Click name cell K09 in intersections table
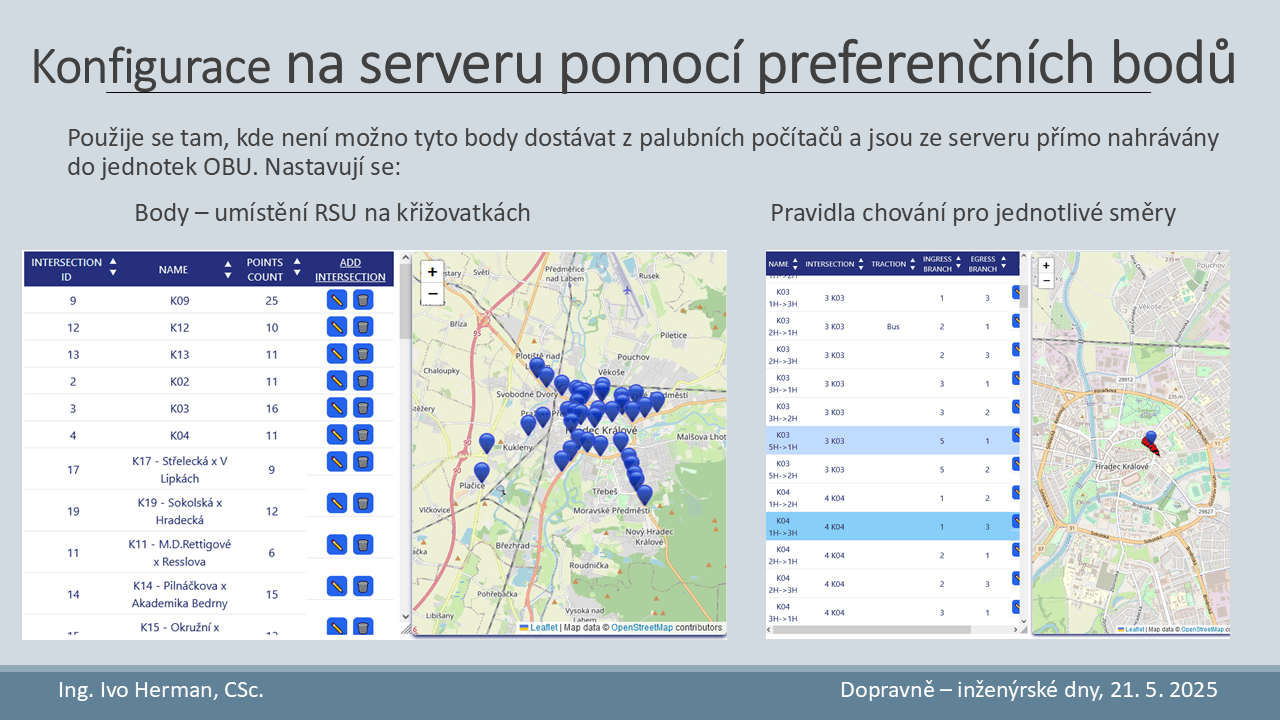 (180, 300)
